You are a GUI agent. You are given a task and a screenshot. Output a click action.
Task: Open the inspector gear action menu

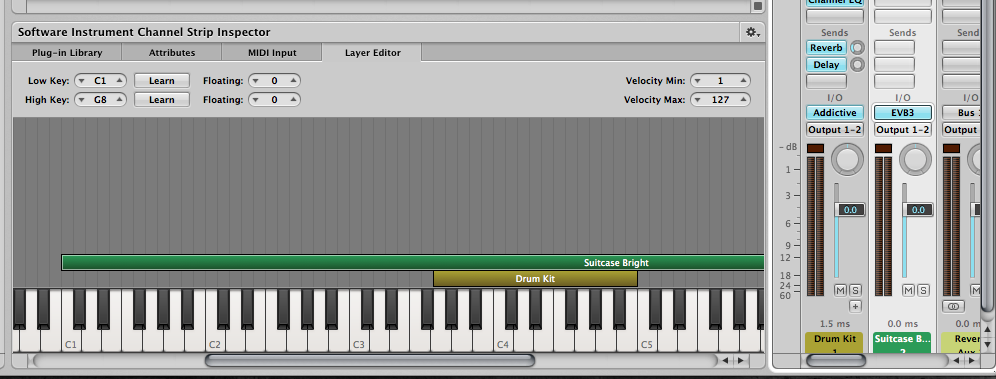pyautogui.click(x=752, y=32)
